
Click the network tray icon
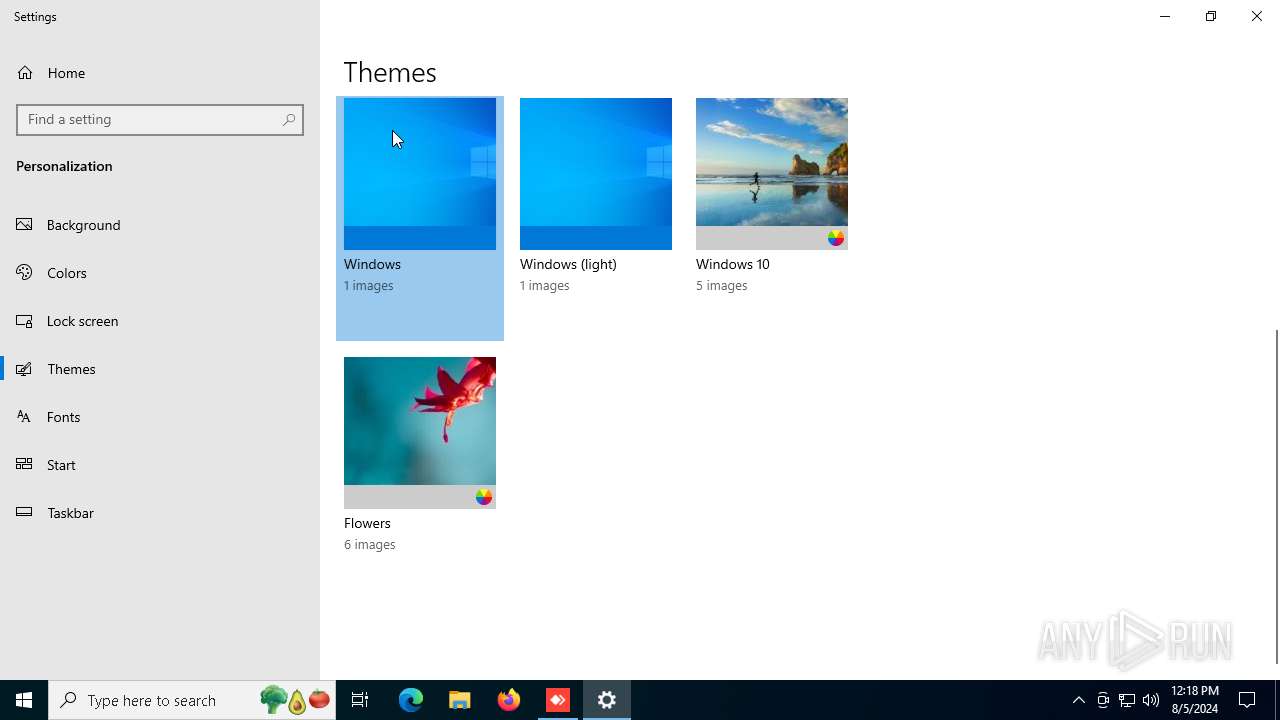(x=1127, y=700)
